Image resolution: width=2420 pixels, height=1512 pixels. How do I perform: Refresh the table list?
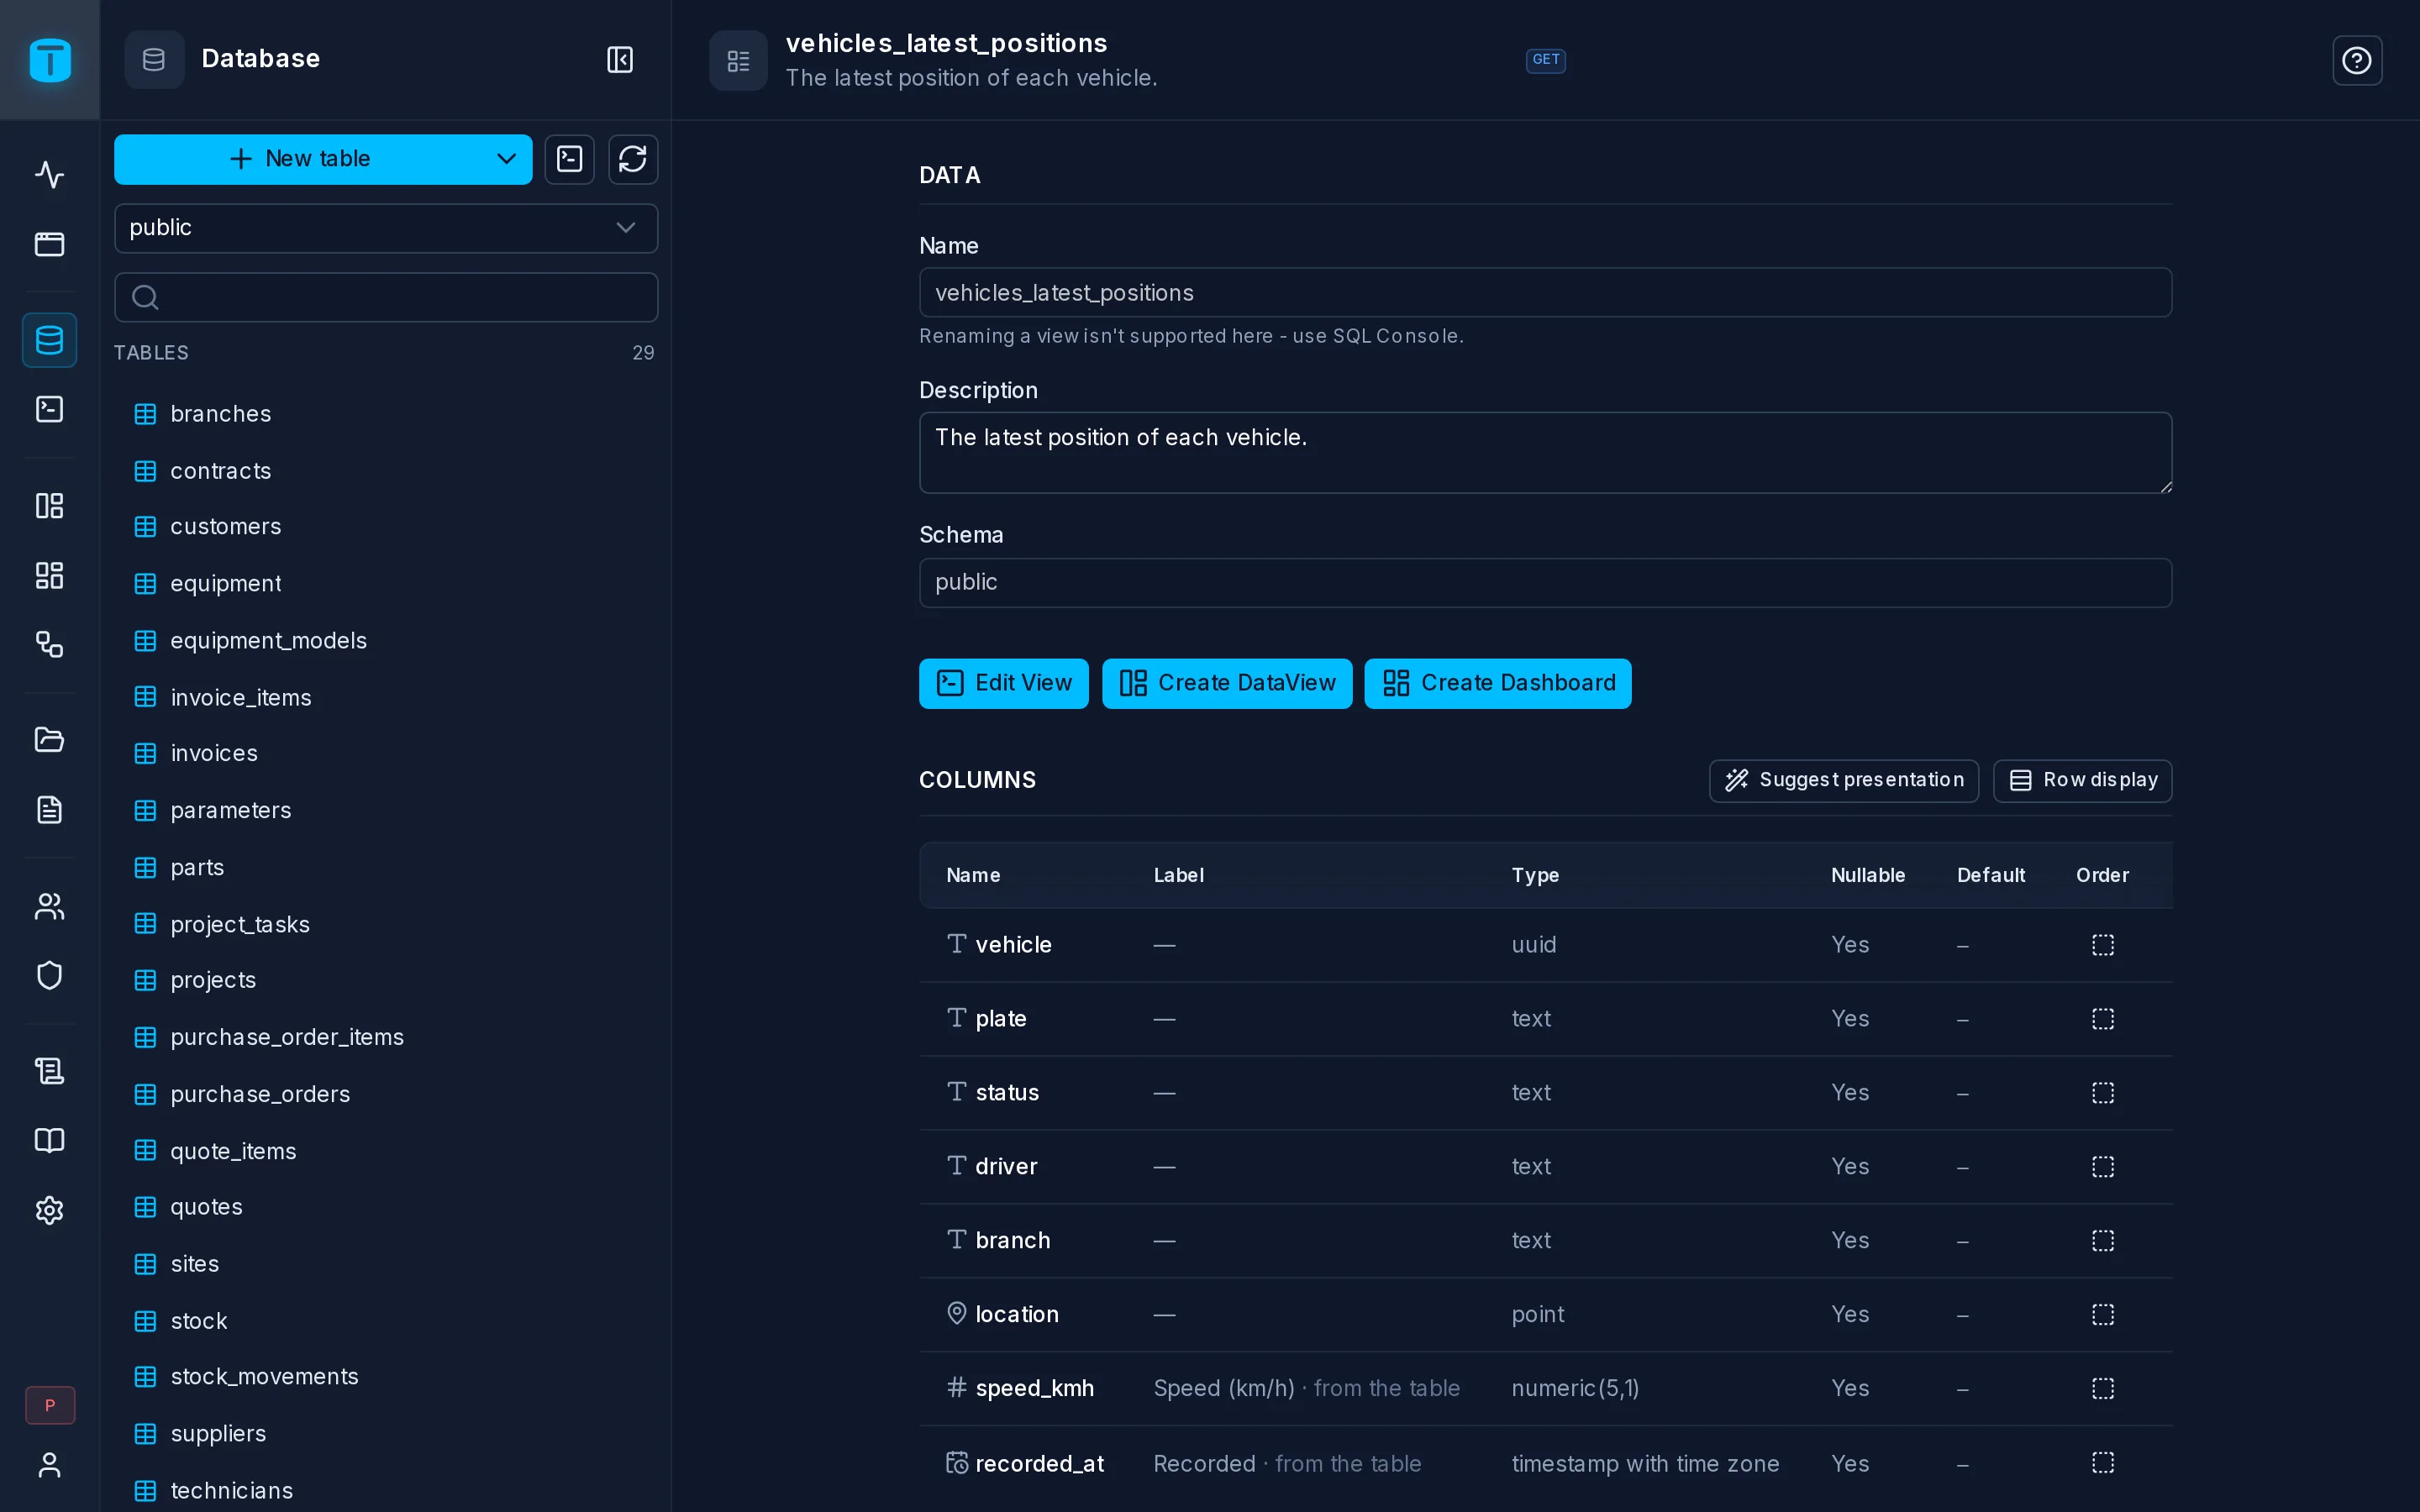click(x=633, y=159)
